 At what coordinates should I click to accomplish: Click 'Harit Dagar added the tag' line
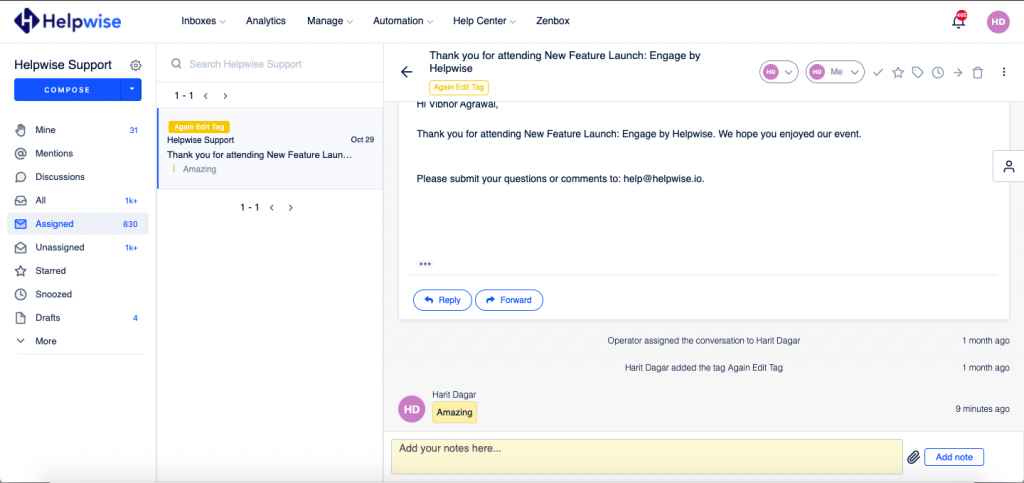point(704,367)
